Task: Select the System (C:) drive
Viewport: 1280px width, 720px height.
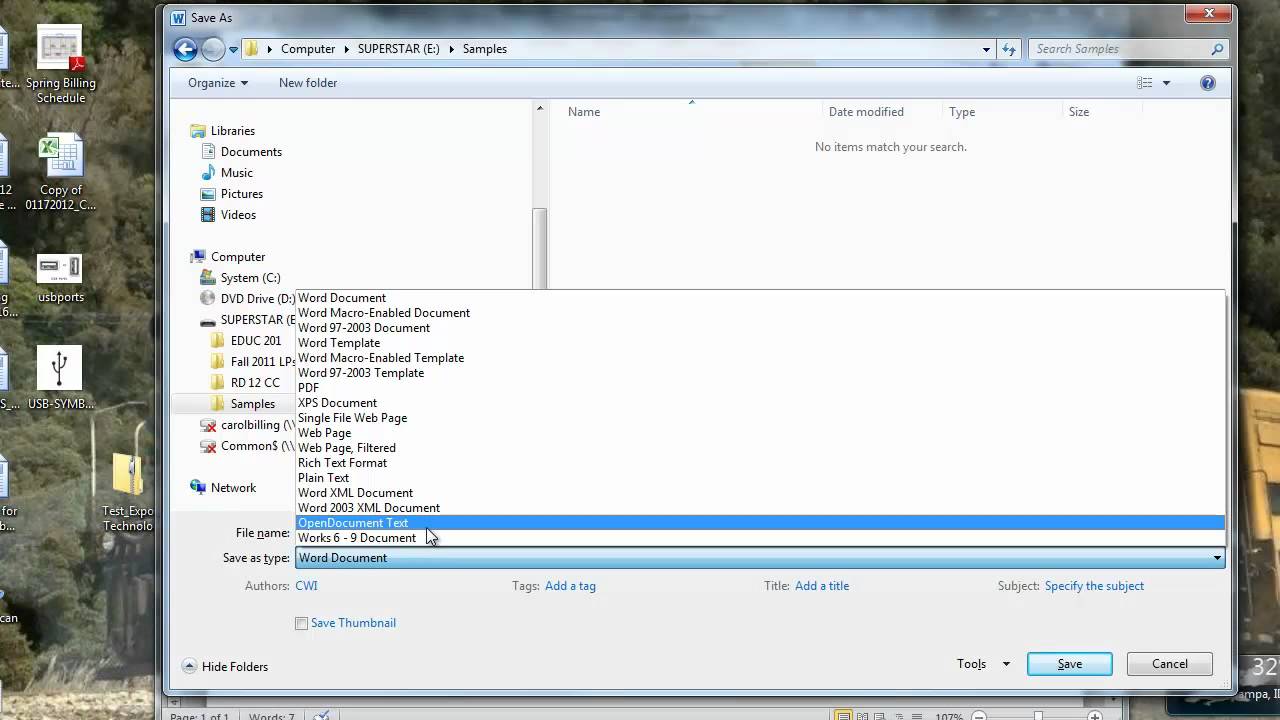Action: [240, 278]
